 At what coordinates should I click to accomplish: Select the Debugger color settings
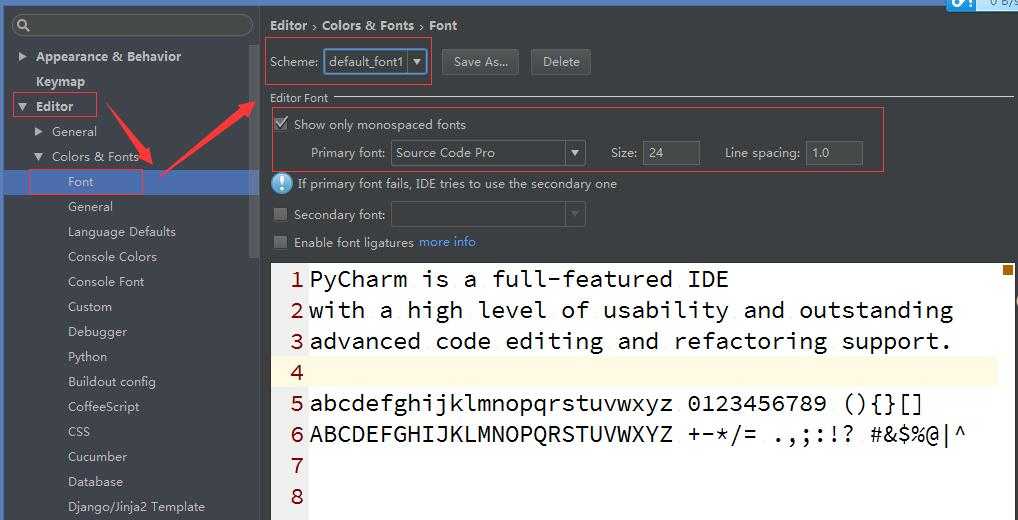97,332
